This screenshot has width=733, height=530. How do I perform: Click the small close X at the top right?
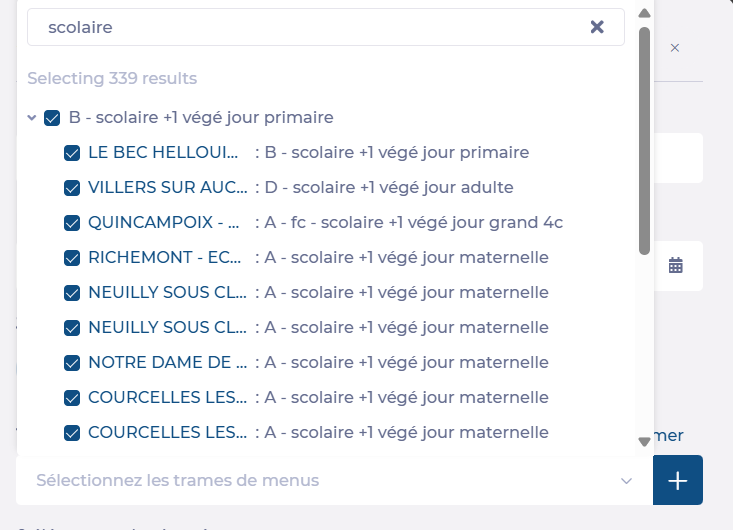(x=675, y=48)
